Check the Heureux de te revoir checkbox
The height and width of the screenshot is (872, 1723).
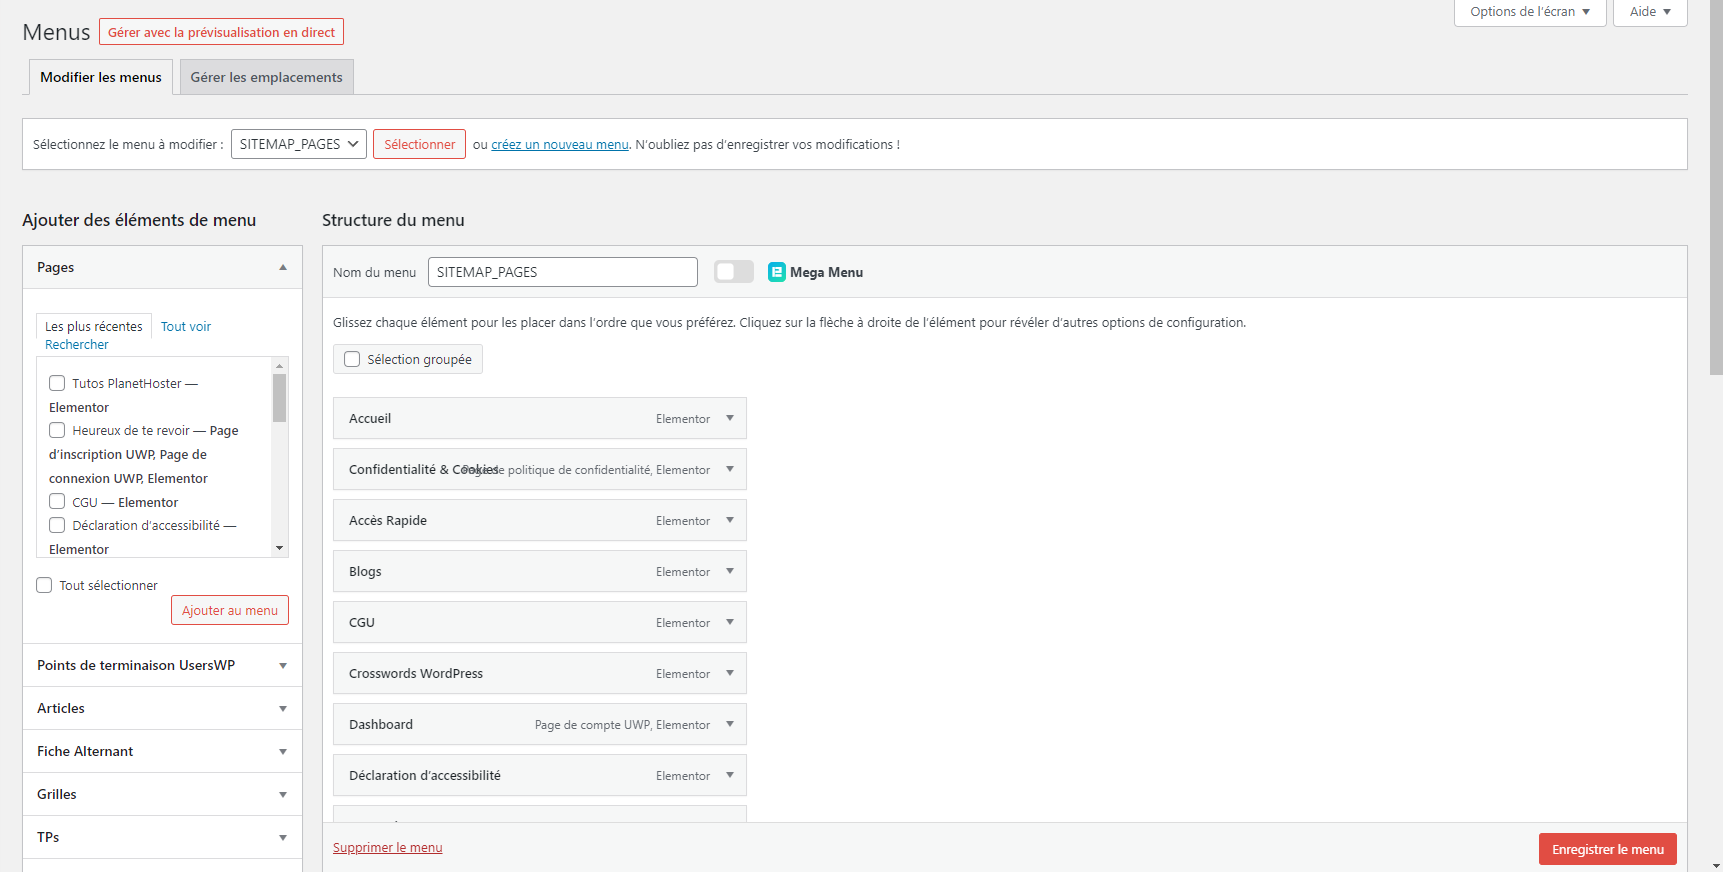(57, 430)
